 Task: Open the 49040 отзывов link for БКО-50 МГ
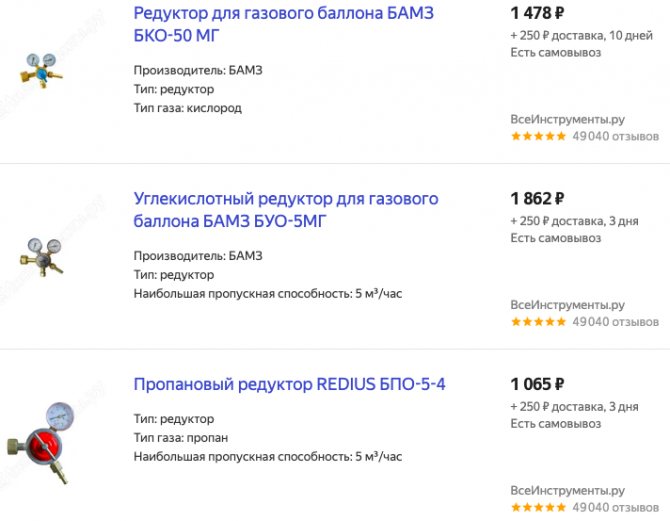click(x=615, y=136)
